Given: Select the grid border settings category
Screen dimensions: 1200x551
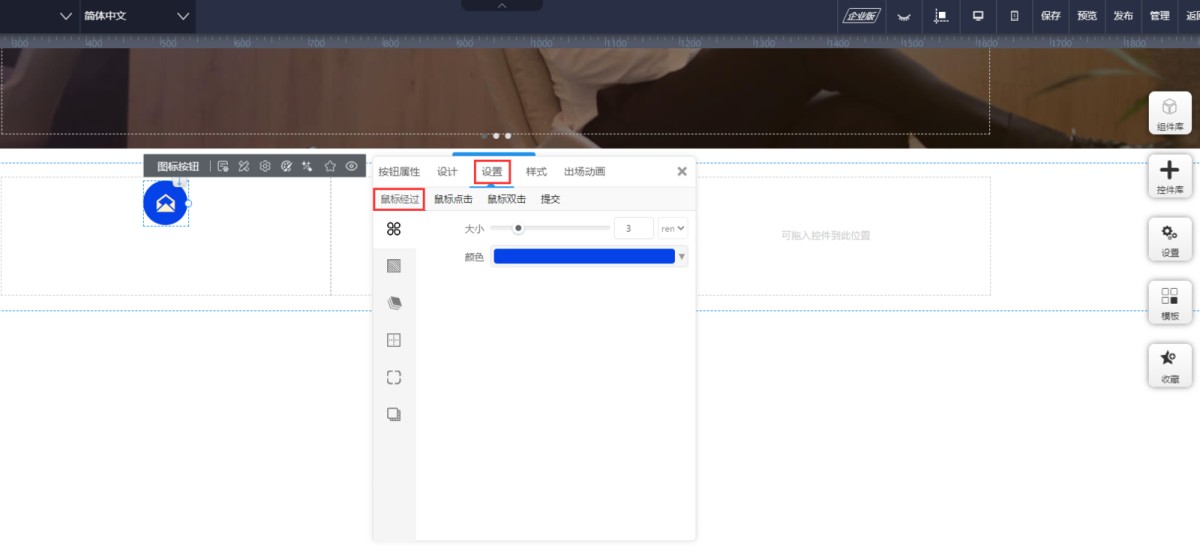Looking at the screenshot, I should [x=394, y=340].
